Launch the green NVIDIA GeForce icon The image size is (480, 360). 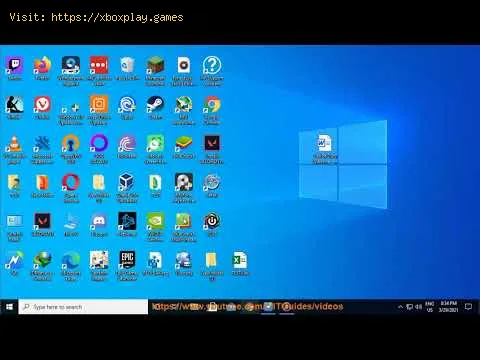coord(155,222)
